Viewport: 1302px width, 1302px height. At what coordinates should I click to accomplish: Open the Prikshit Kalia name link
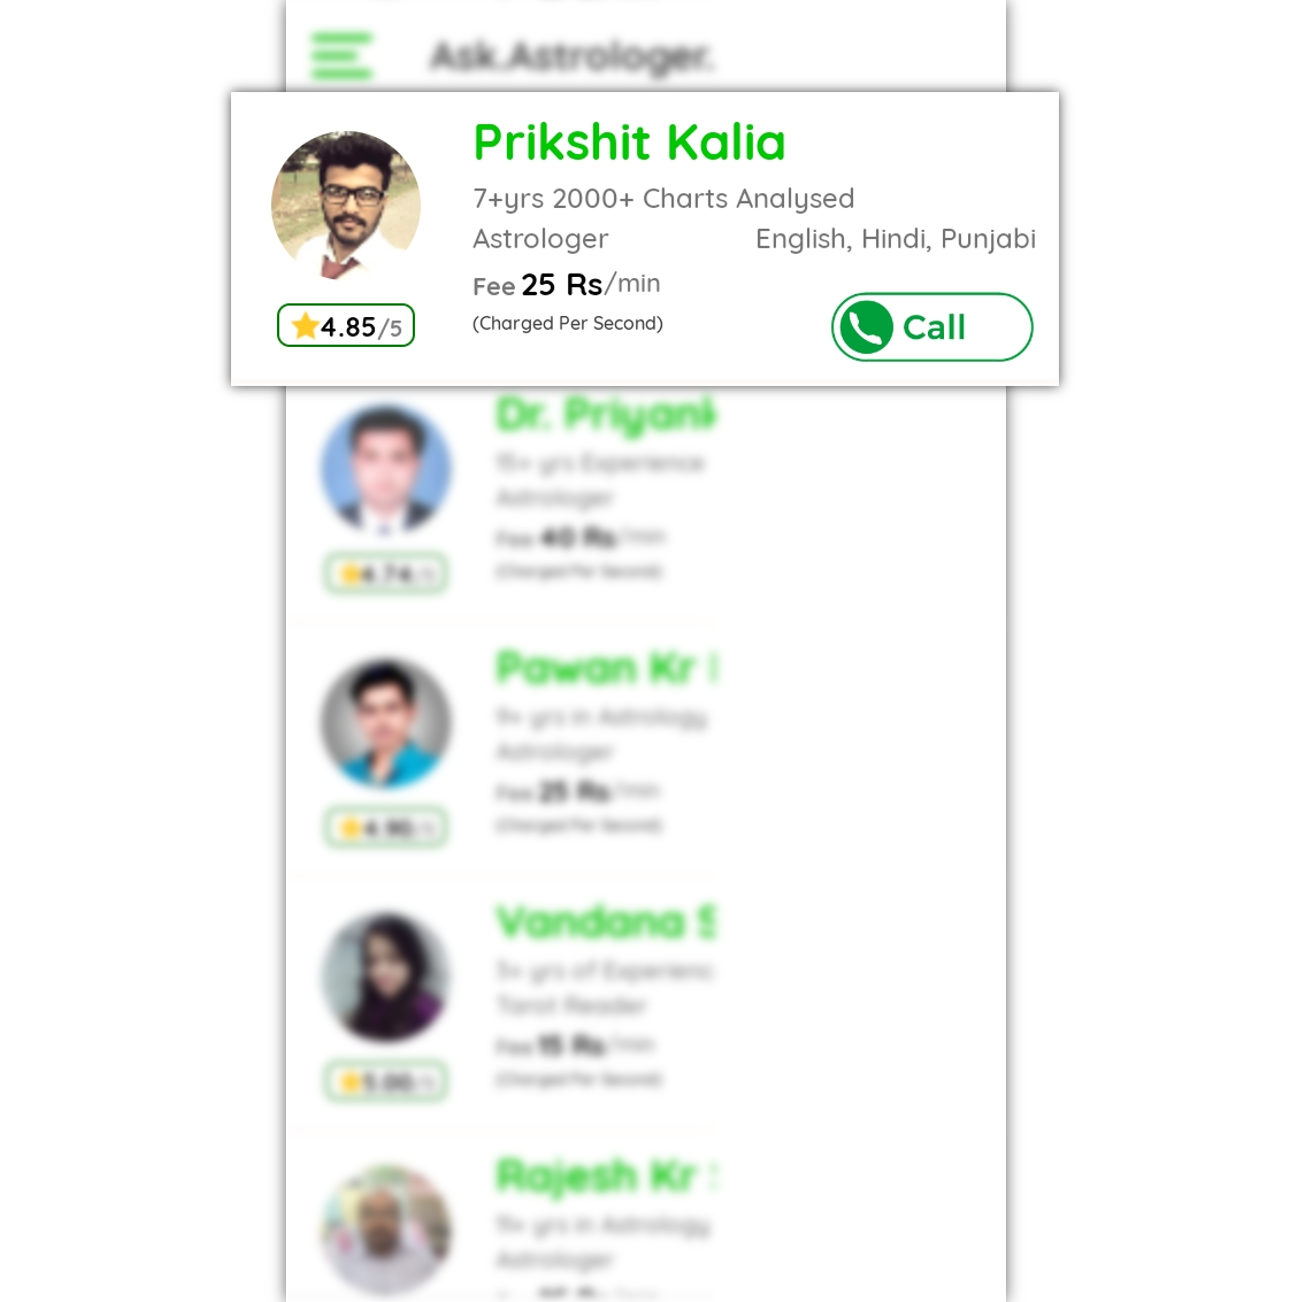click(x=629, y=142)
